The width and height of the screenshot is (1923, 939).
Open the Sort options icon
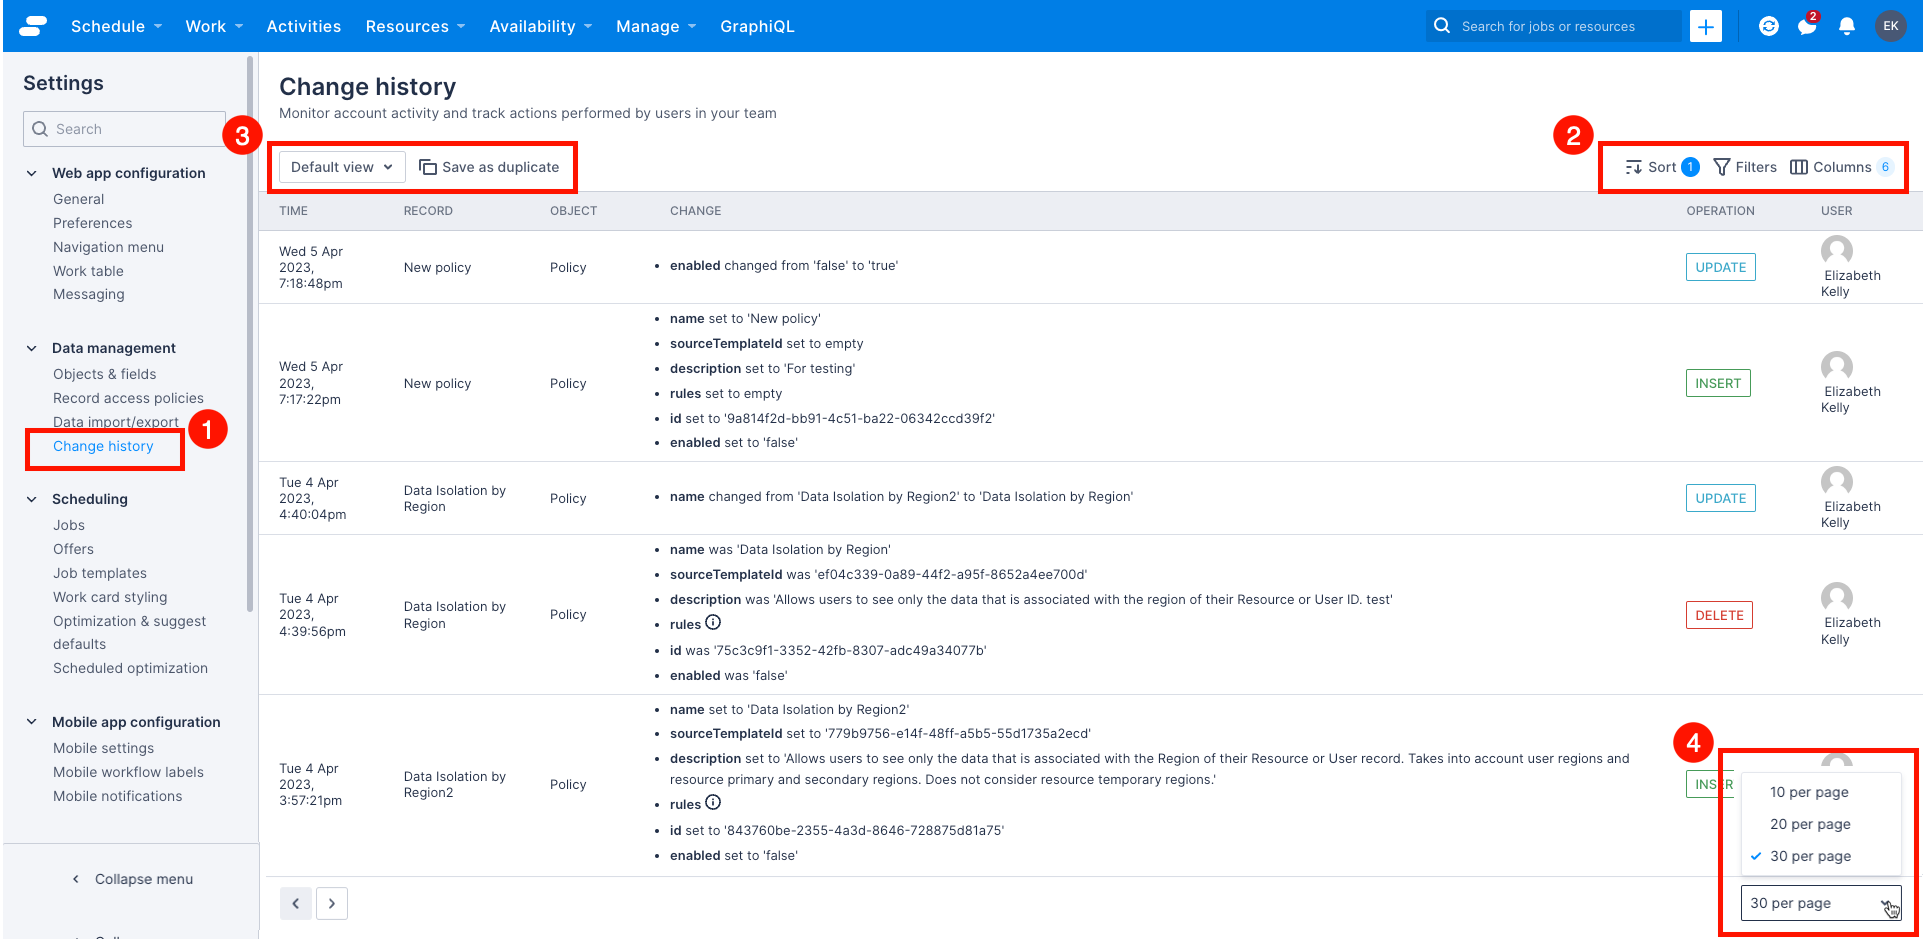coord(1635,167)
